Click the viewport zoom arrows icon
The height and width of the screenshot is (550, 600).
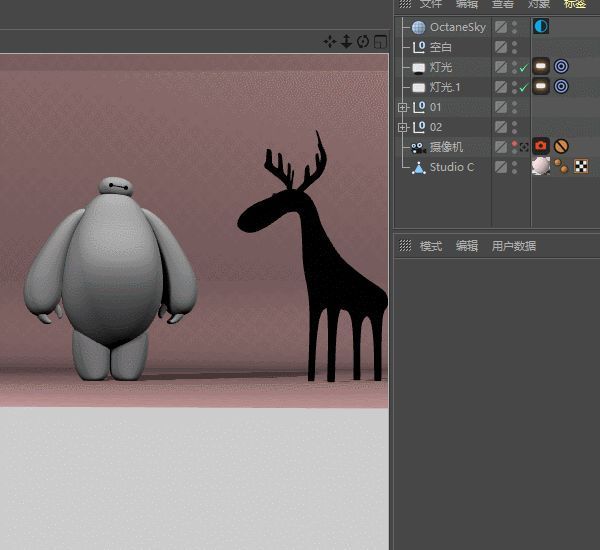(346, 41)
